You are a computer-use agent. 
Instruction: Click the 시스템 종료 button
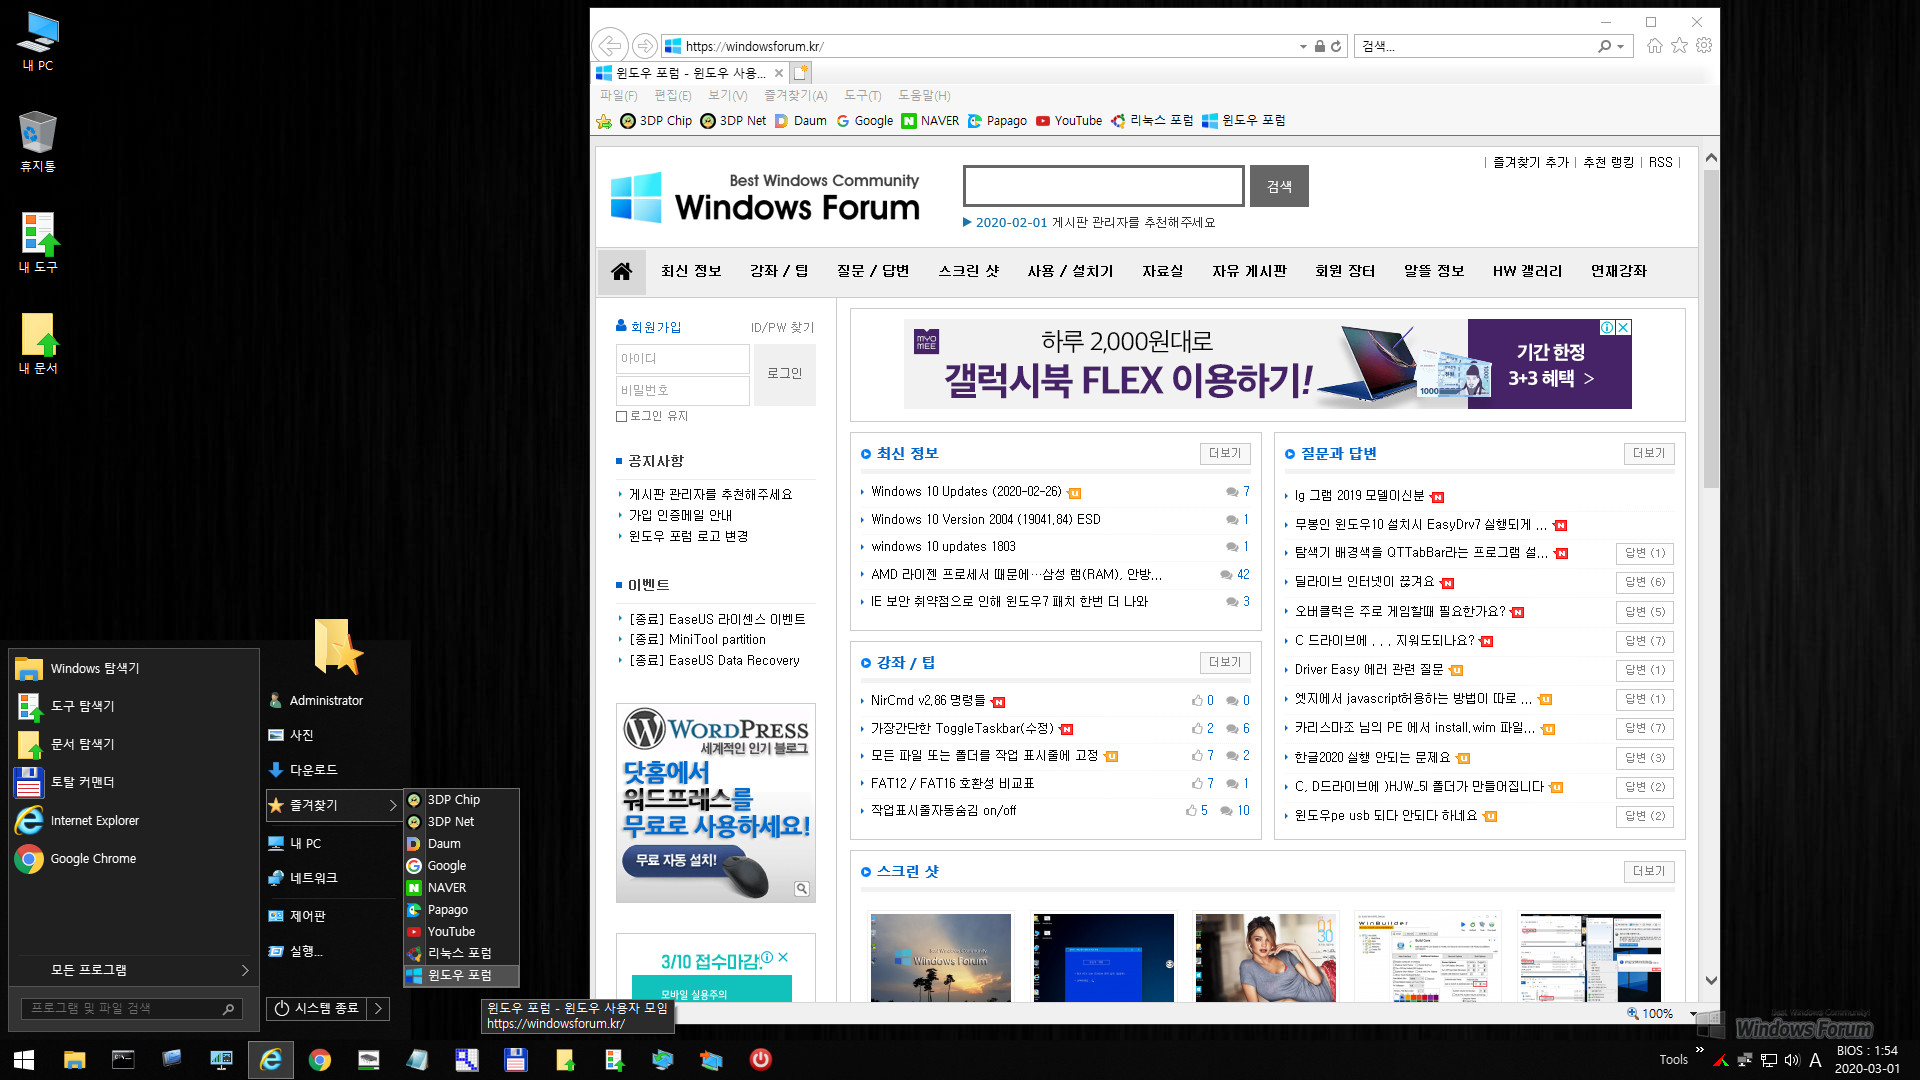317,1009
